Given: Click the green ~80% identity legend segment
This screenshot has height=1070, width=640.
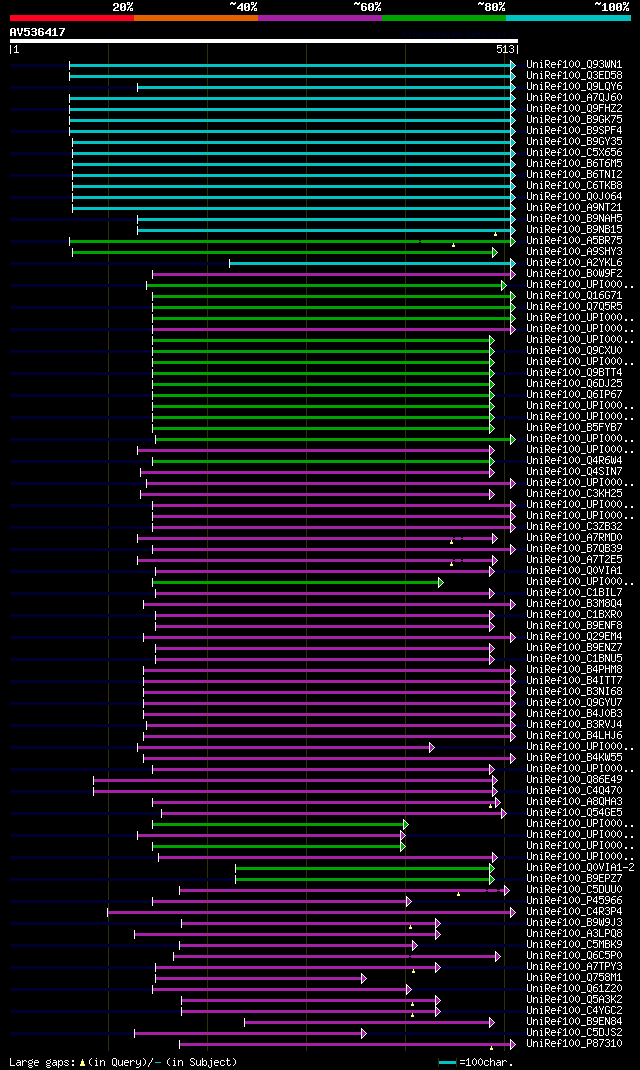Looking at the screenshot, I should [444, 18].
